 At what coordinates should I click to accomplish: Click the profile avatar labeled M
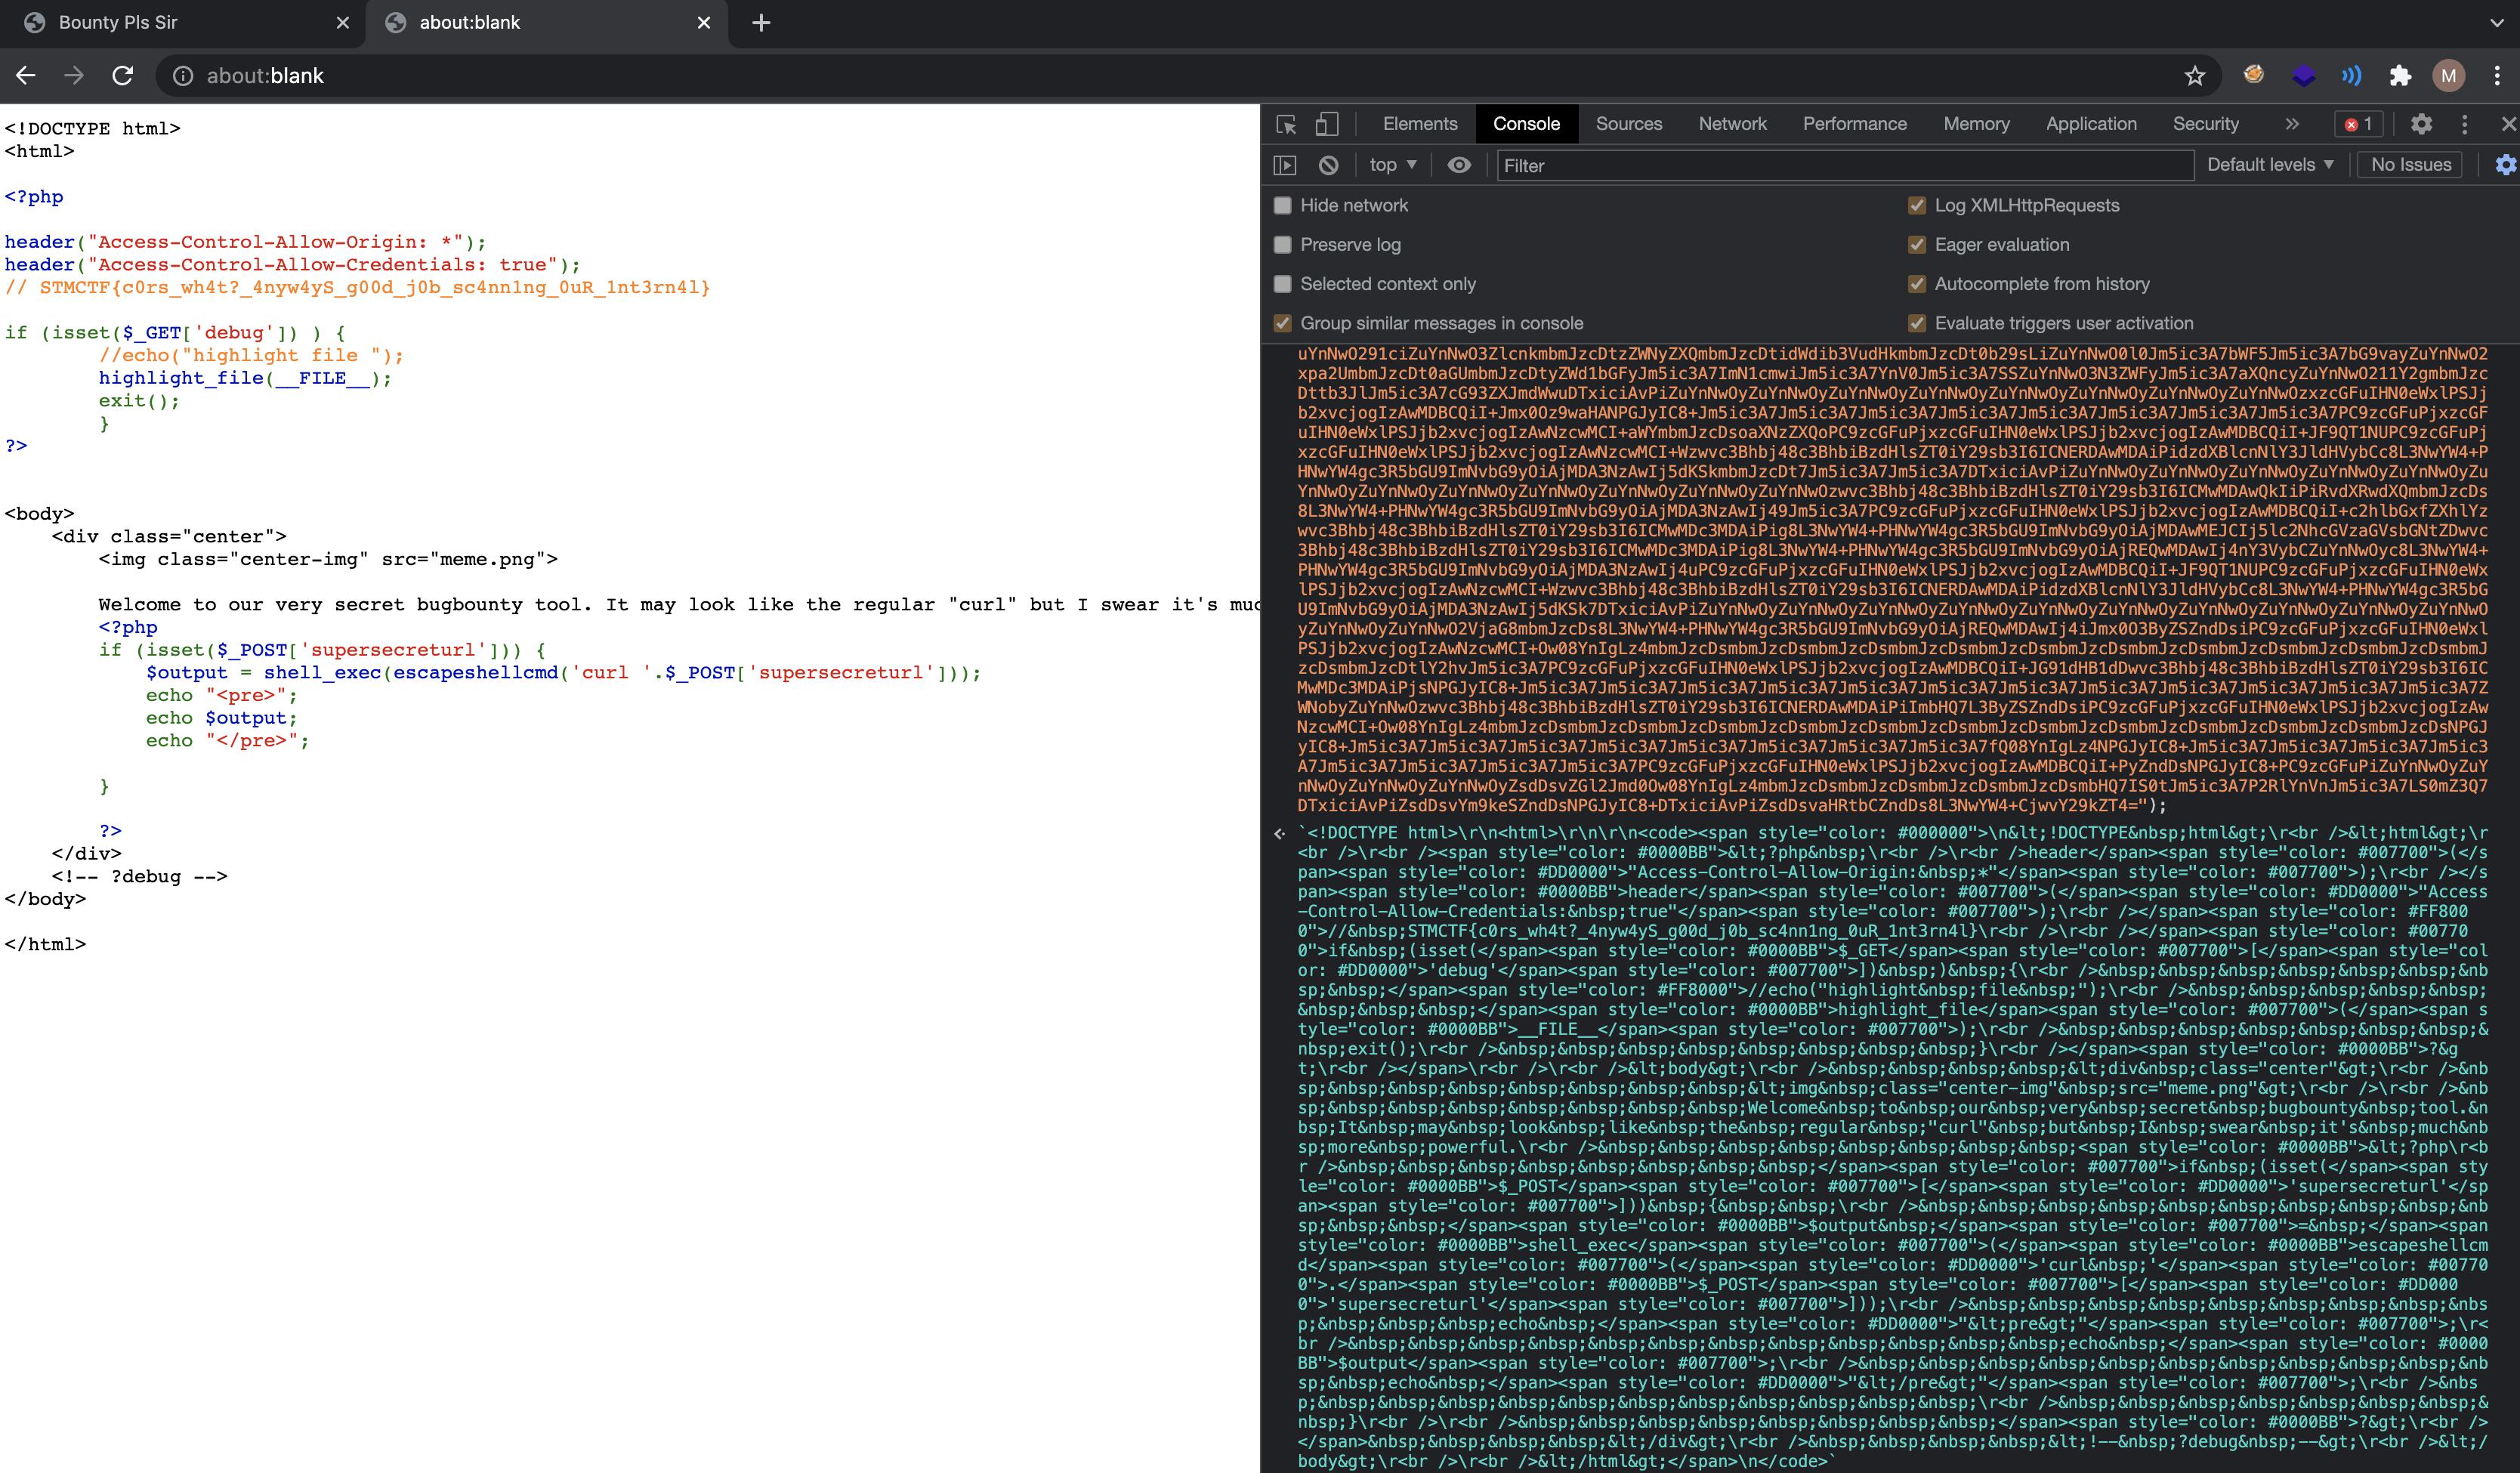coord(2448,76)
